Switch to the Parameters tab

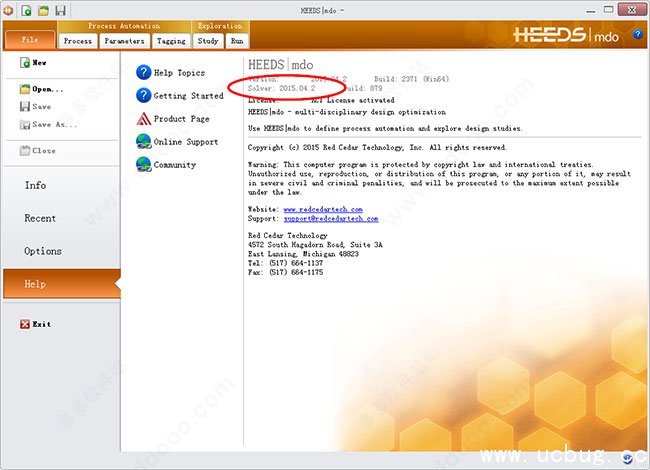(x=124, y=41)
